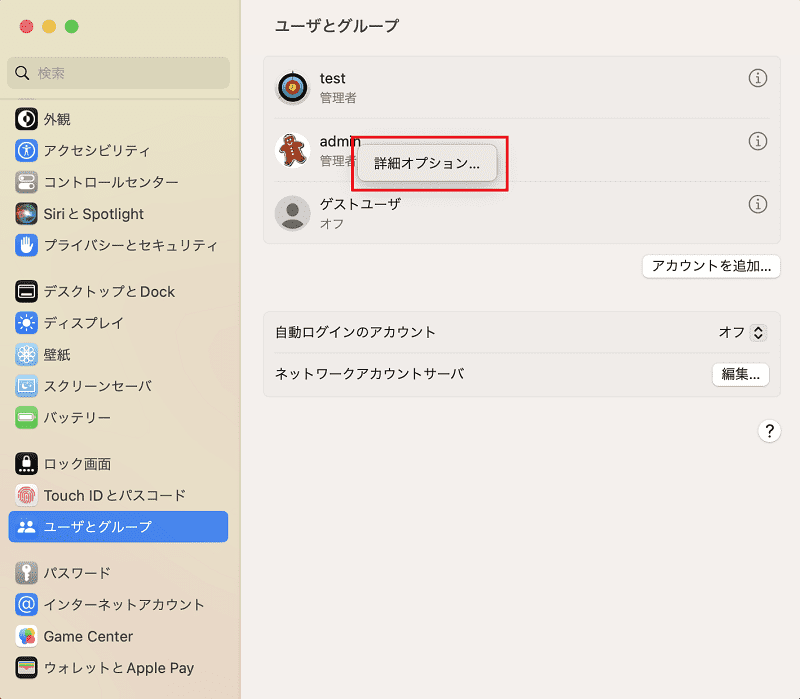Open コントロールセンター icon in sidebar
The width and height of the screenshot is (800, 699).
pos(26,182)
